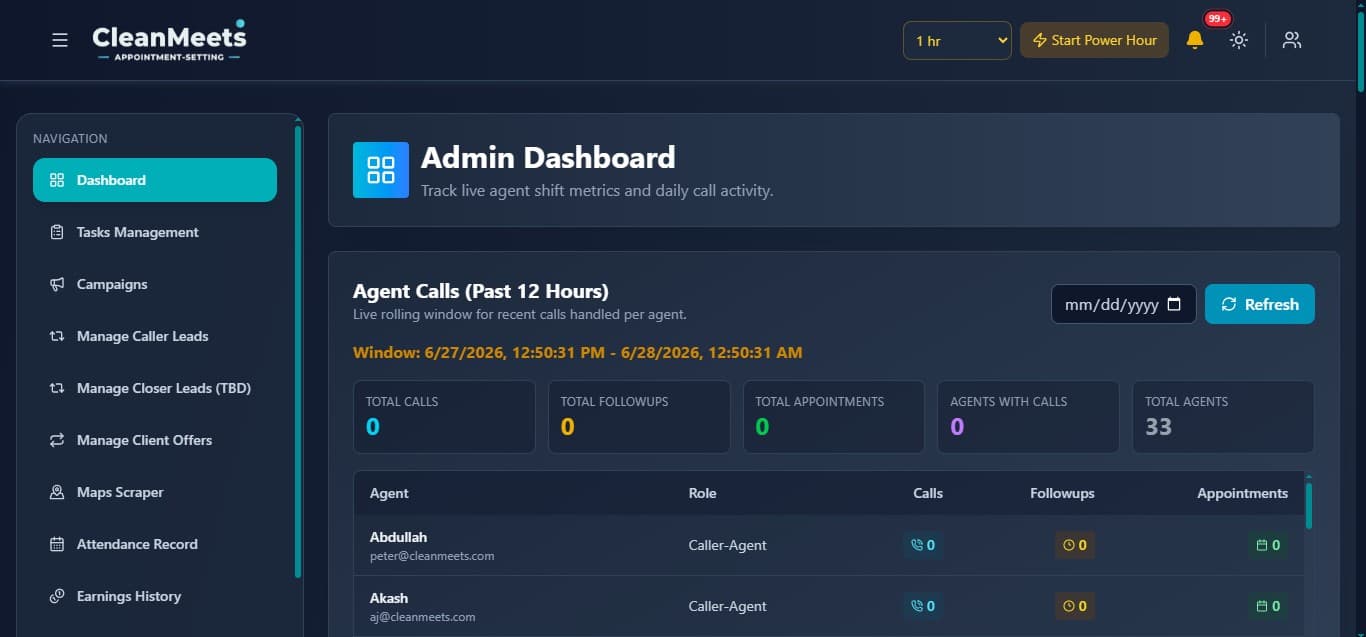Click email aj@cleanmeets.com
1366x637 pixels.
[x=422, y=617]
